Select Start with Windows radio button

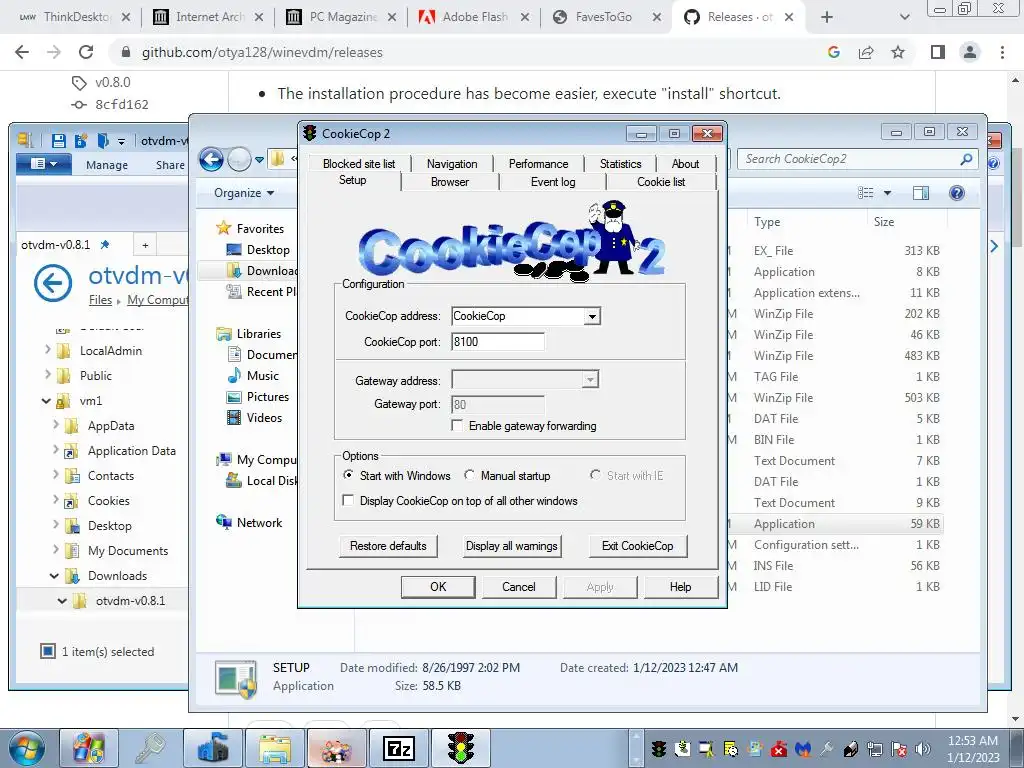click(349, 475)
